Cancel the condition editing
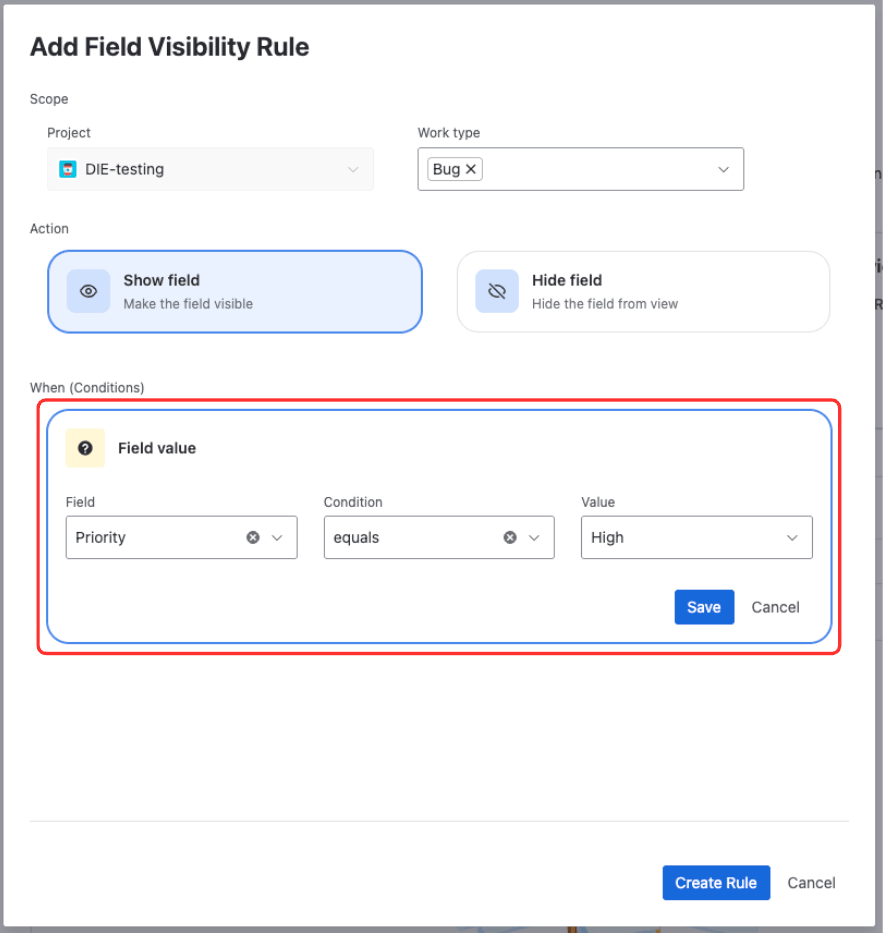Image resolution: width=885 pixels, height=933 pixels. (775, 607)
